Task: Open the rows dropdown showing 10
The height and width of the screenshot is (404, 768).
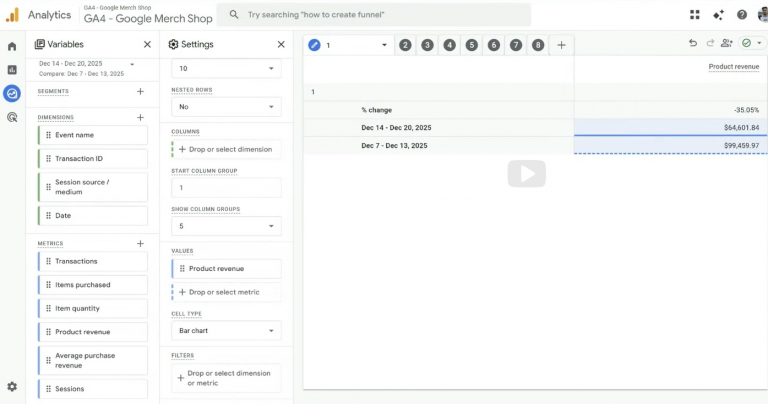Action: pos(226,68)
